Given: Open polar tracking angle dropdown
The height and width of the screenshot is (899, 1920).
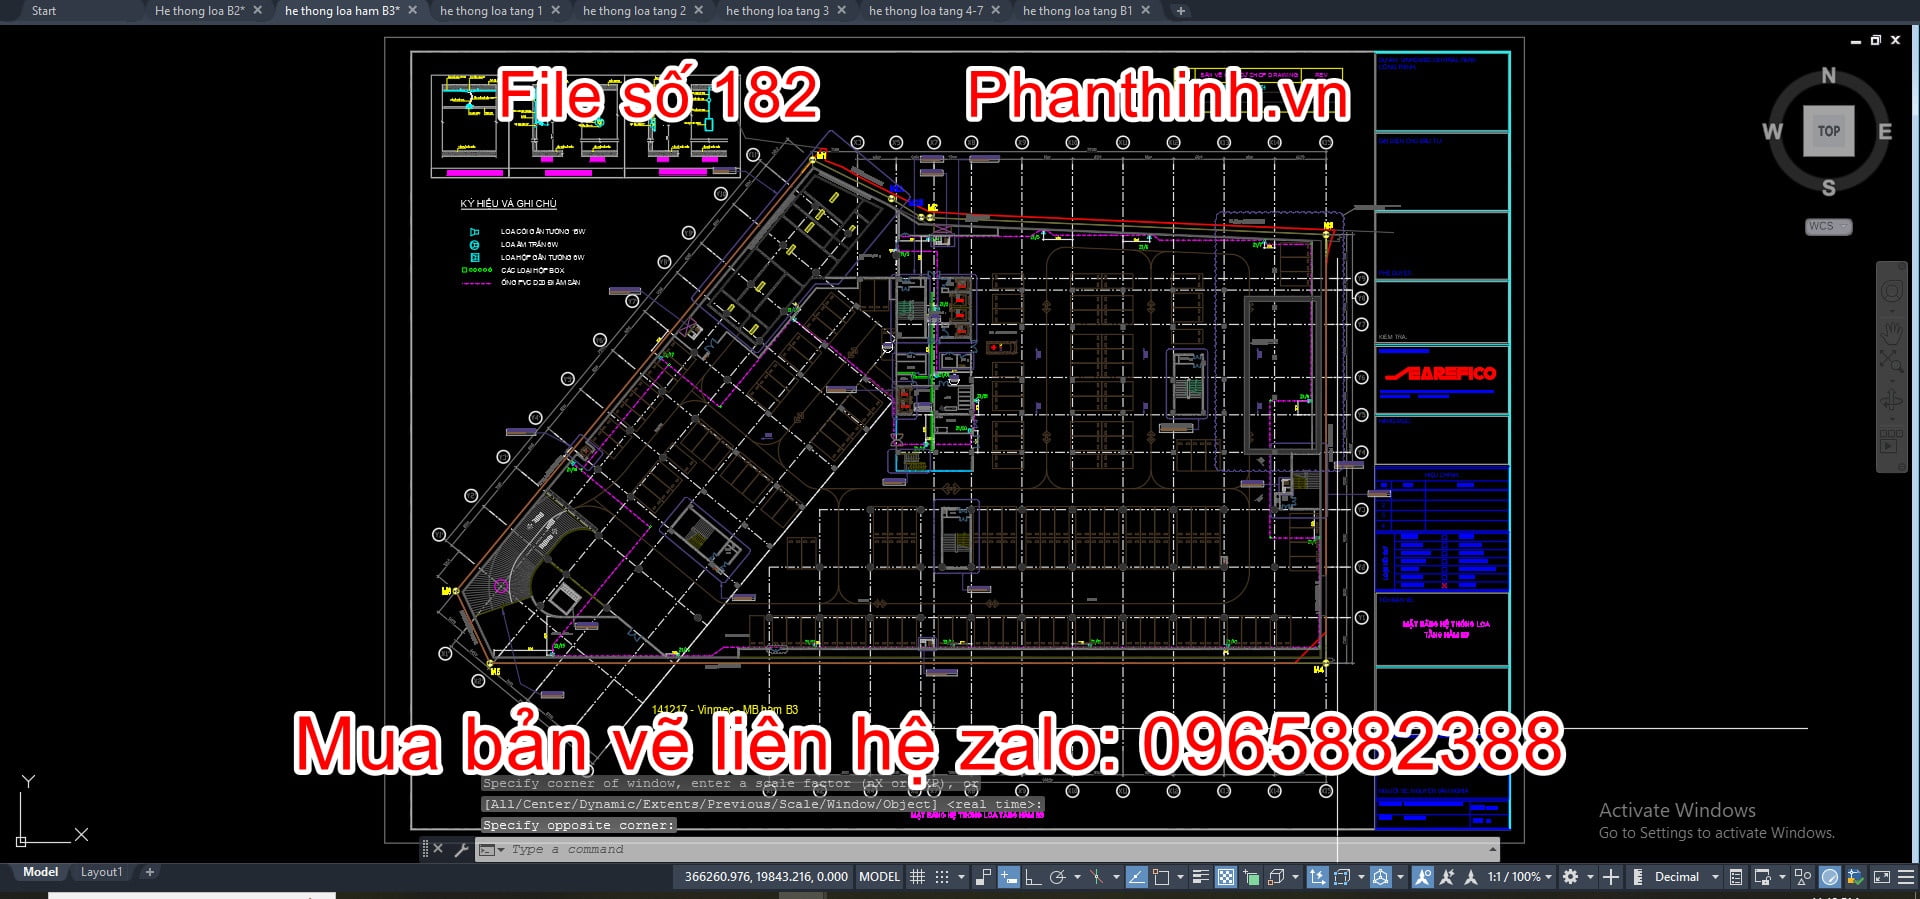Looking at the screenshot, I should pyautogui.click(x=1077, y=877).
